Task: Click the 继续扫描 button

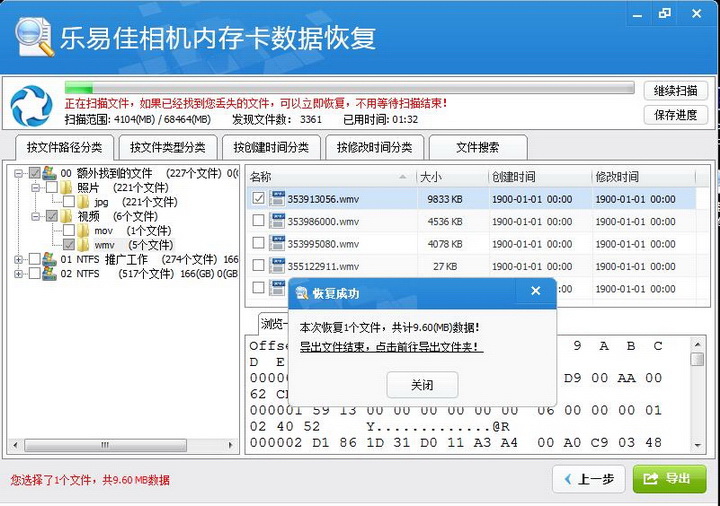Action: (675, 91)
